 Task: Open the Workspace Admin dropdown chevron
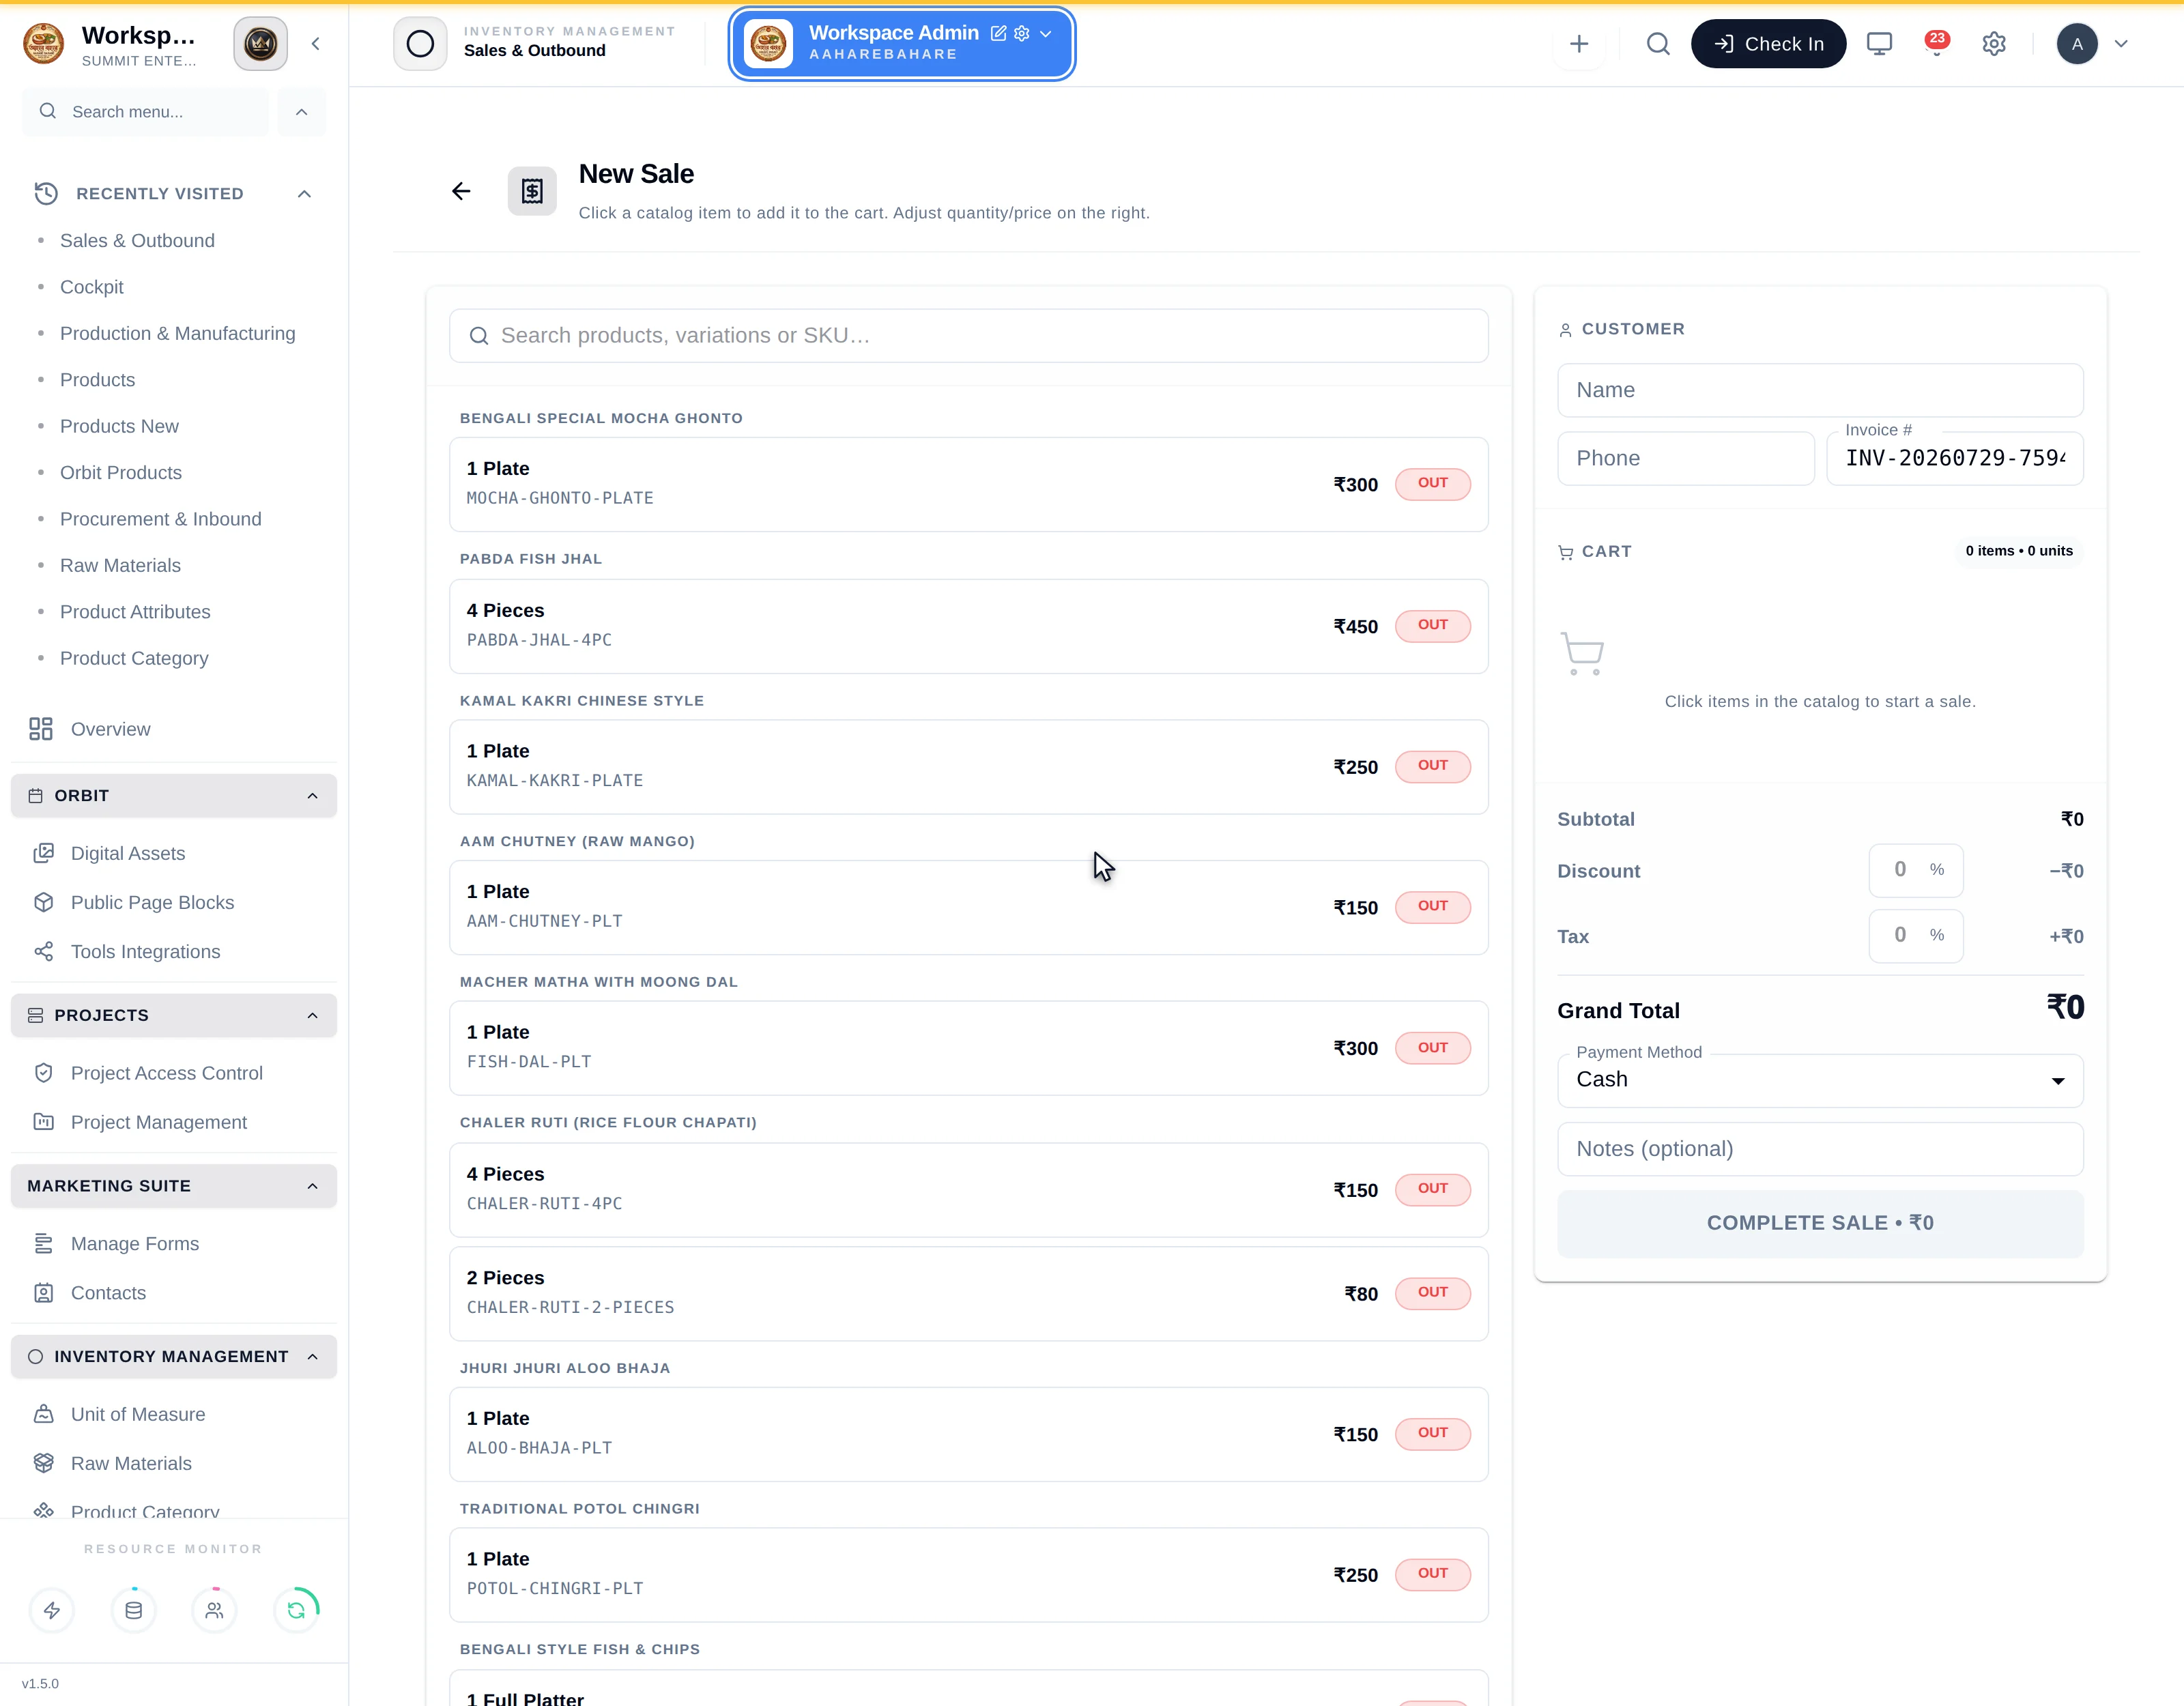click(x=1045, y=33)
